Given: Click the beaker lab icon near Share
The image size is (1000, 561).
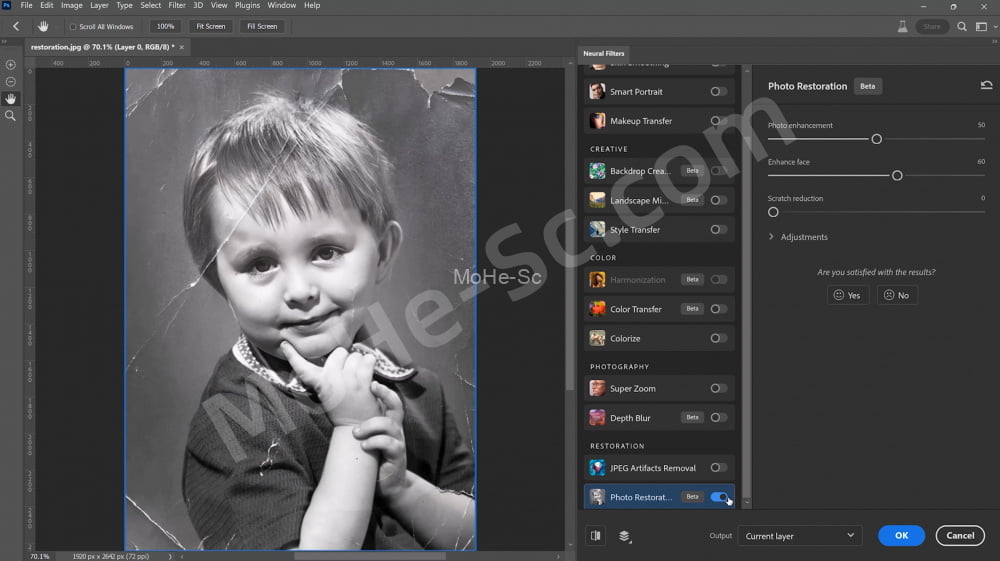Looking at the screenshot, I should (902, 26).
